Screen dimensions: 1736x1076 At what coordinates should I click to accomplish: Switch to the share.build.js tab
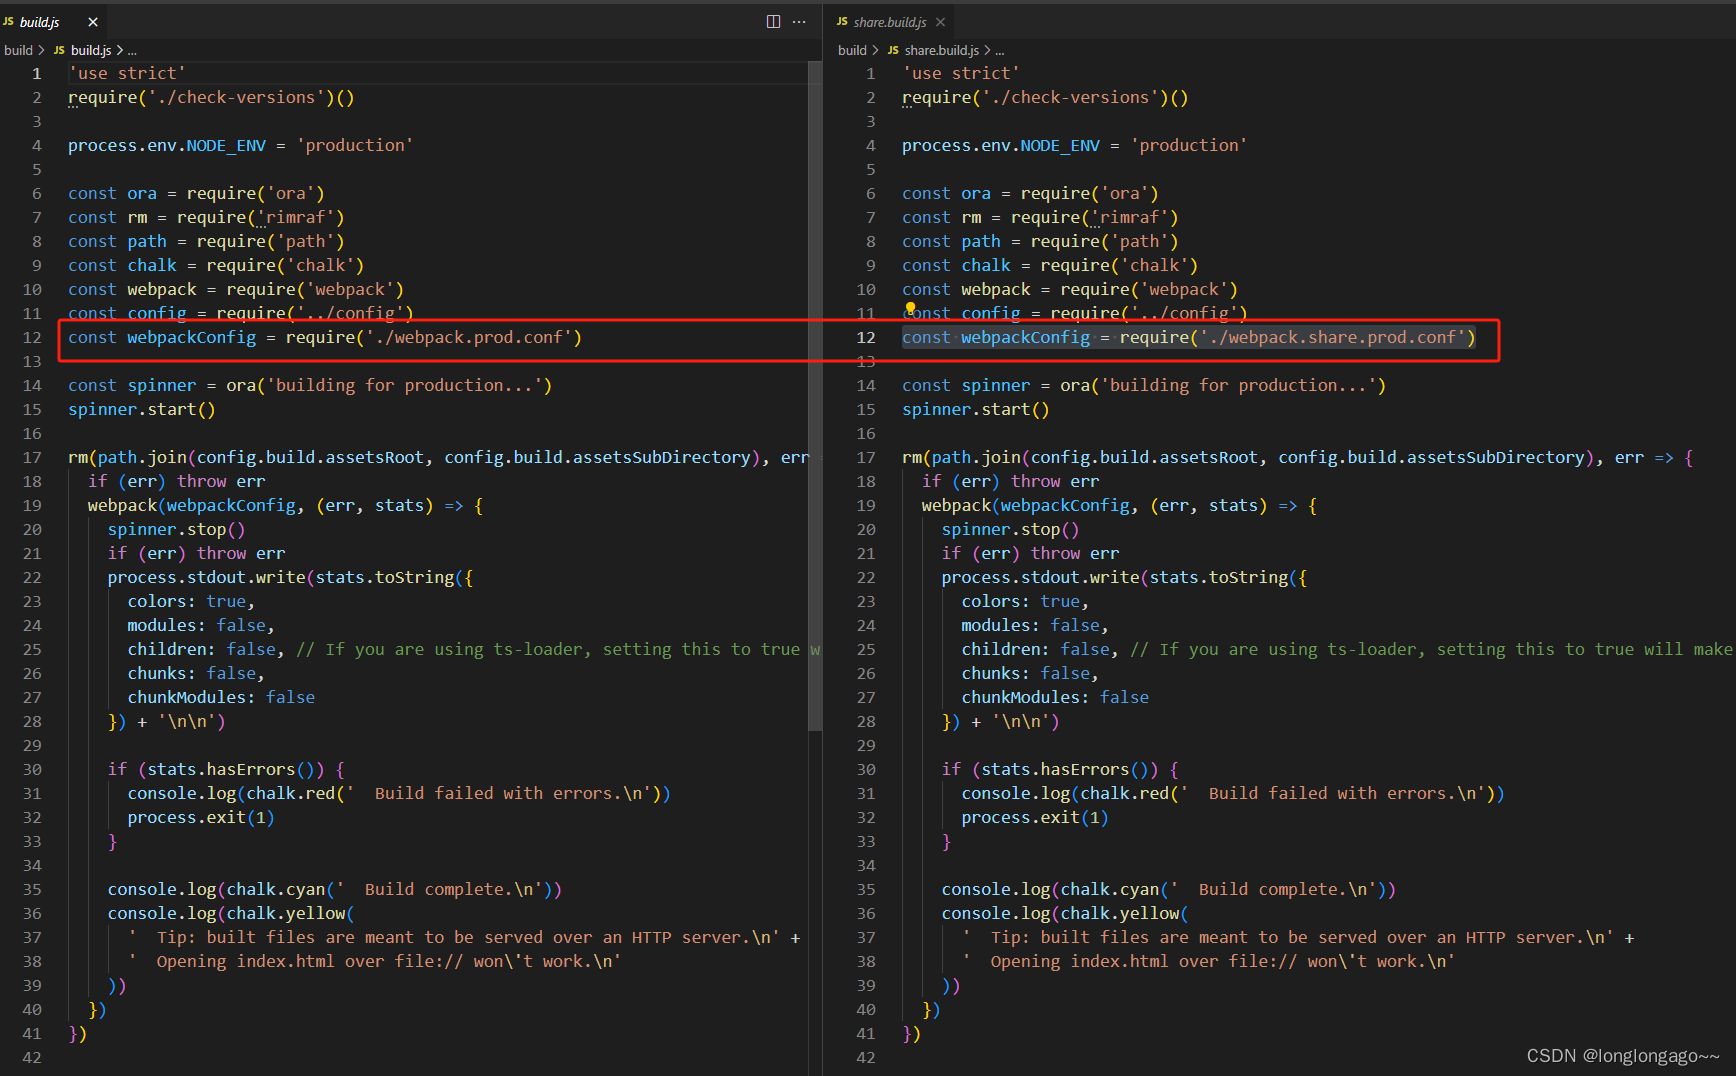tap(890, 22)
